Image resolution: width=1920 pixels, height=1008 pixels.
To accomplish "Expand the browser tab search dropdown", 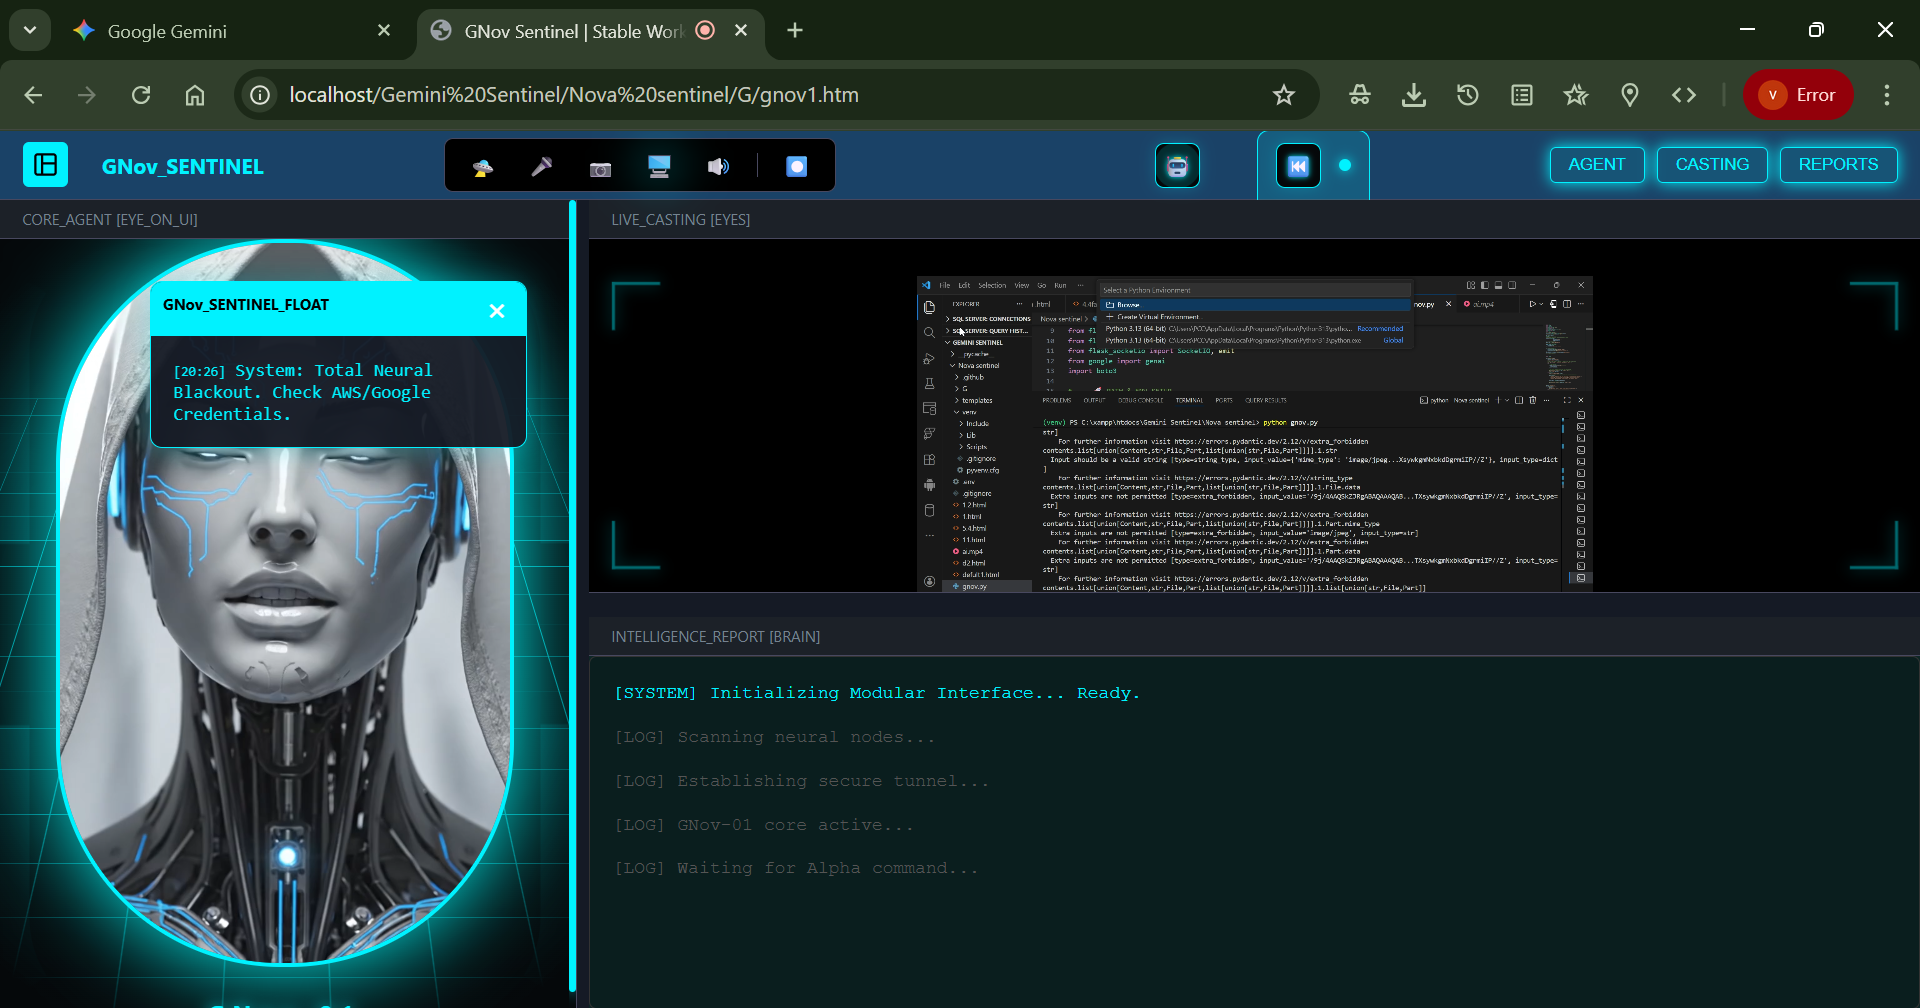I will (x=30, y=30).
